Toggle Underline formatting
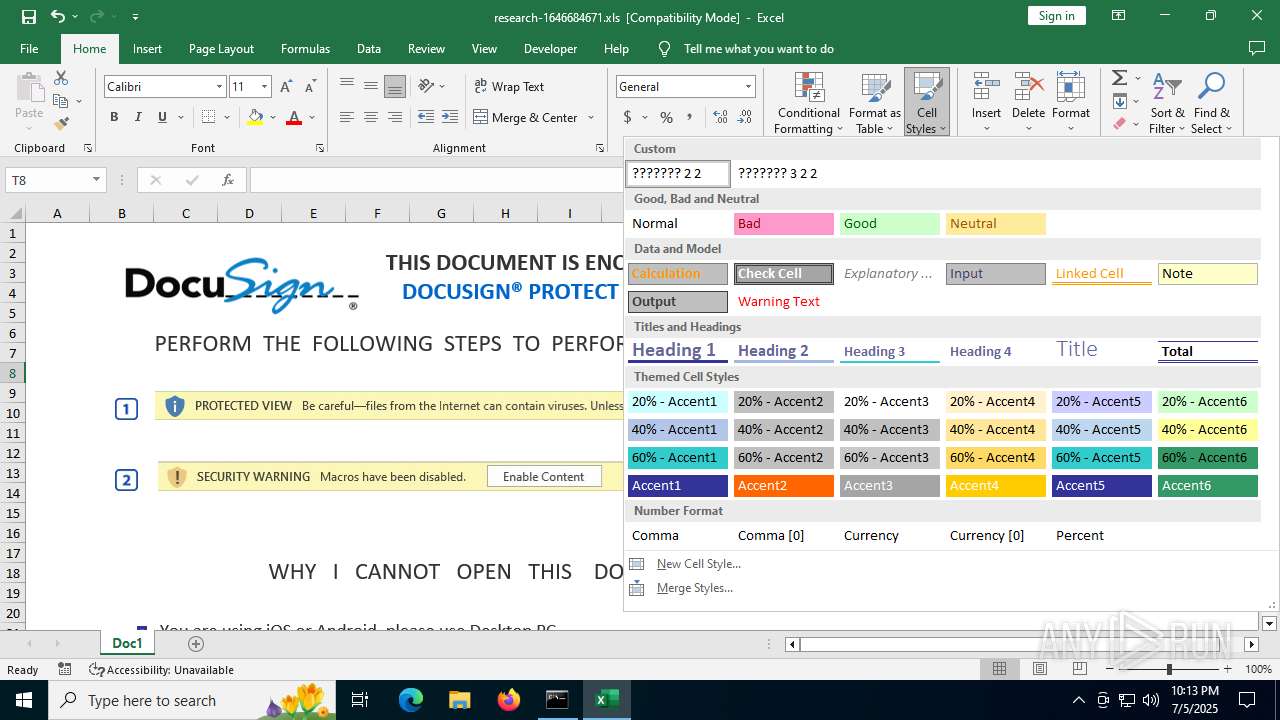 tap(162, 118)
